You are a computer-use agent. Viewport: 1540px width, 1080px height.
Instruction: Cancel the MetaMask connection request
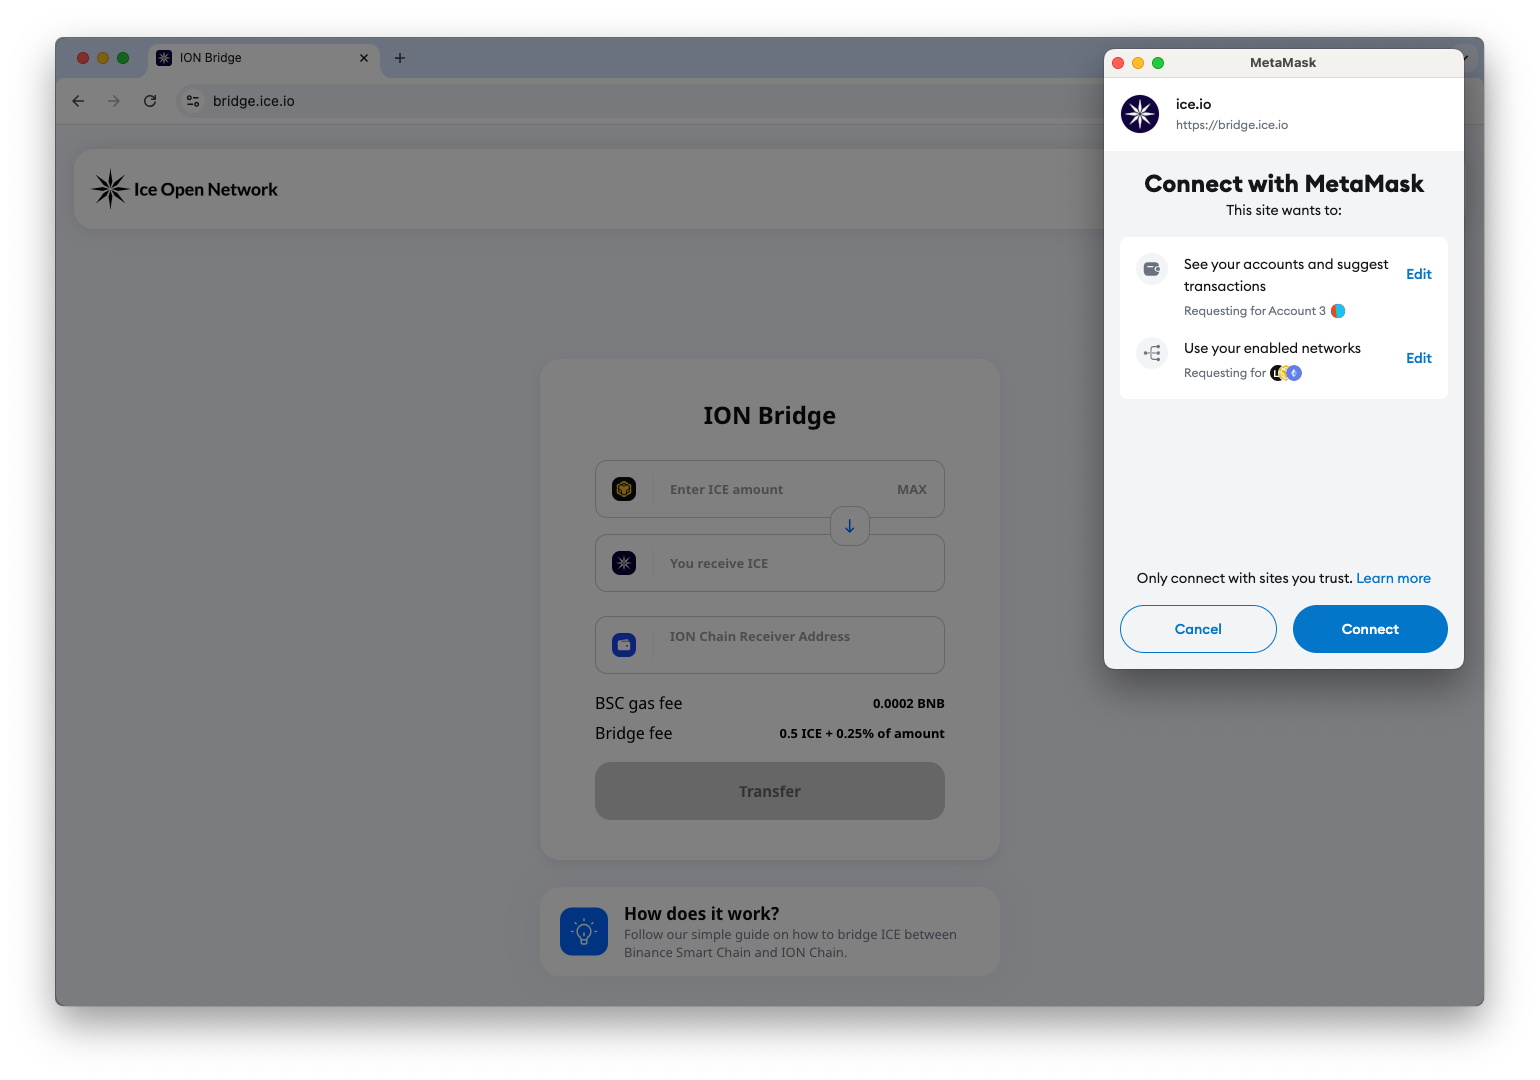pos(1197,629)
